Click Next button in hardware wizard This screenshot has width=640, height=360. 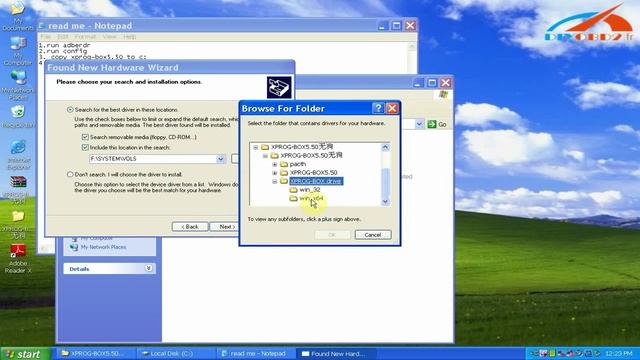click(x=224, y=227)
